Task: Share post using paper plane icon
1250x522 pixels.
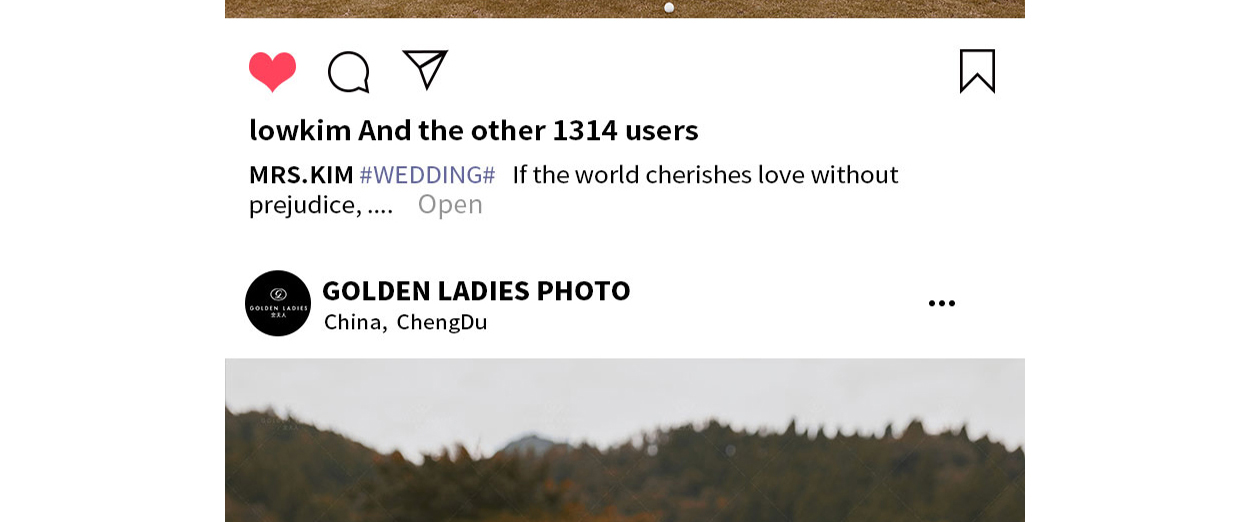Action: 425,69
